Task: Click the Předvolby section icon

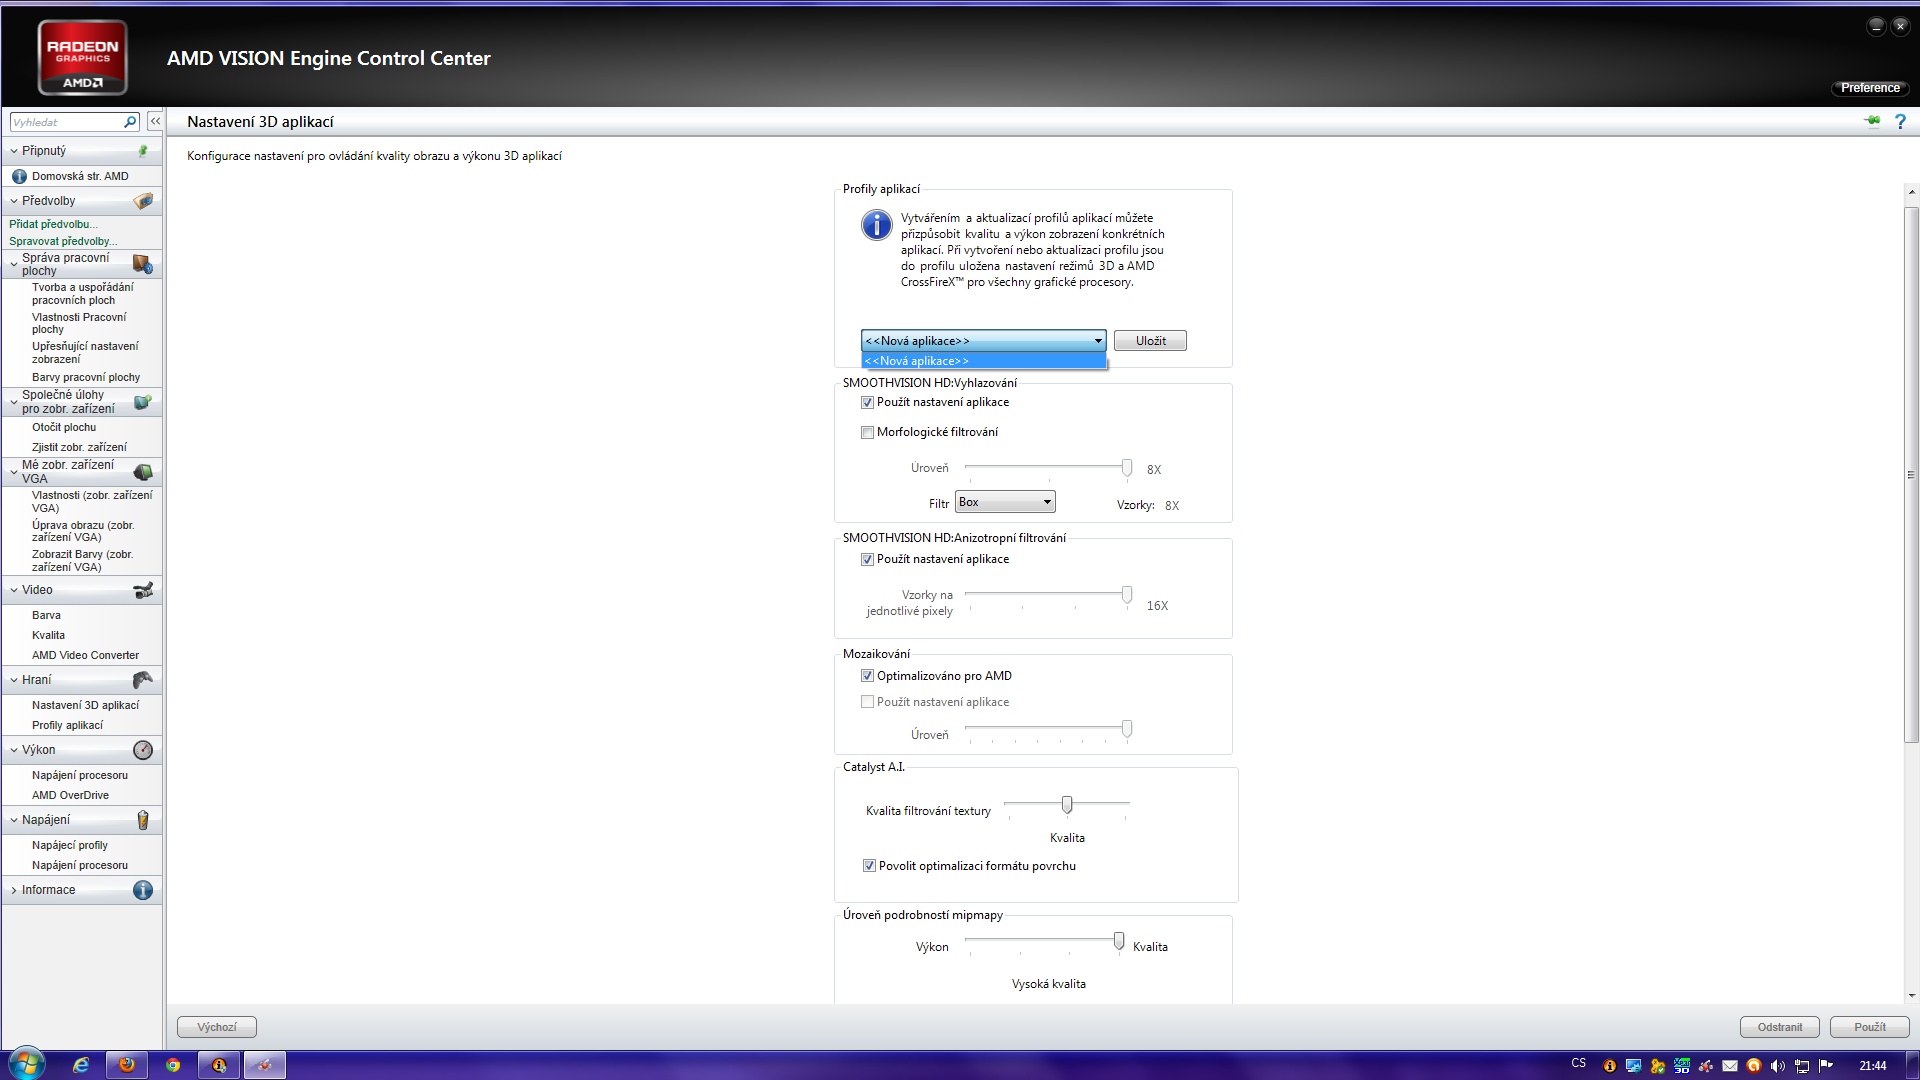Action: tap(143, 201)
